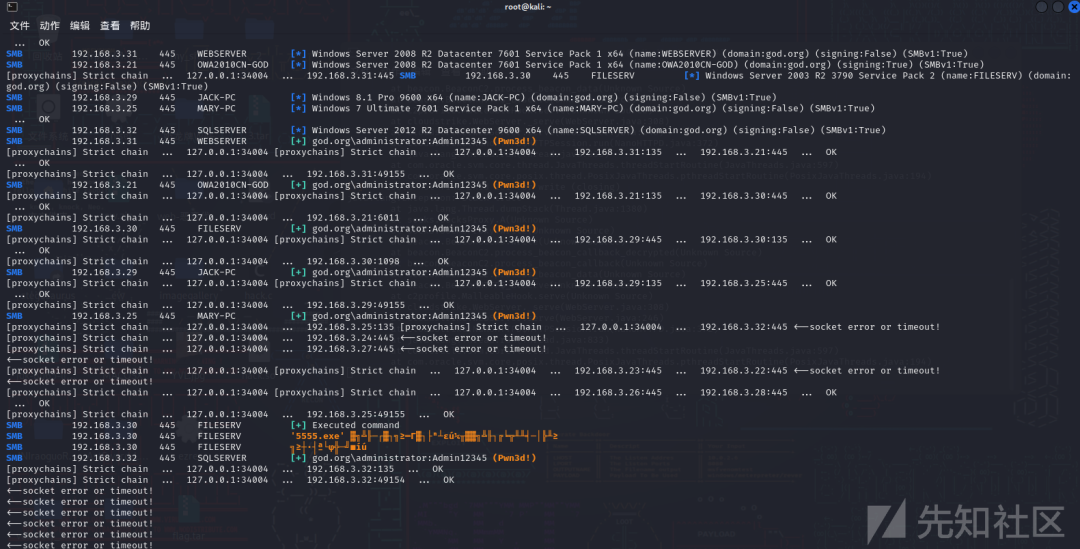Click address "192.168.3.25:49155"
1080x549 pixels.
[355, 415]
